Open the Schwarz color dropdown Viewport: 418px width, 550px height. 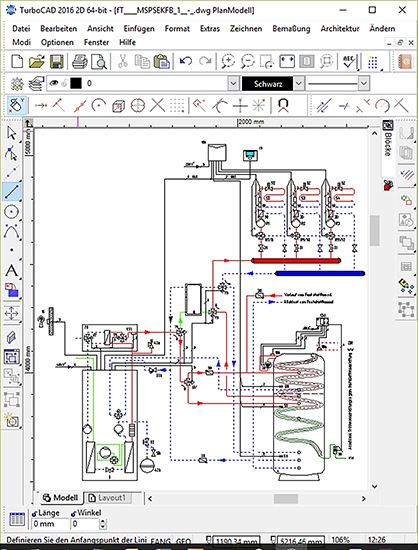coord(298,83)
